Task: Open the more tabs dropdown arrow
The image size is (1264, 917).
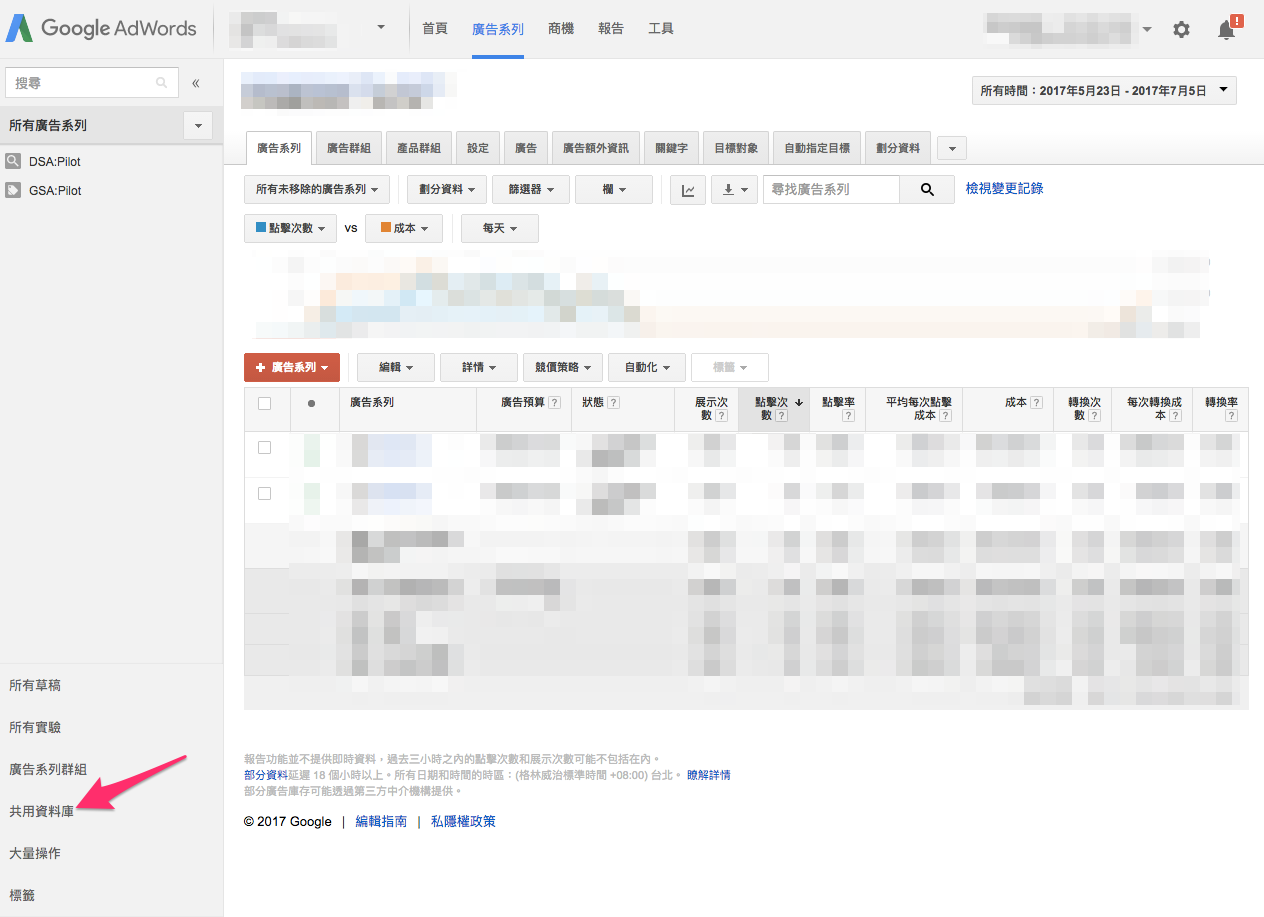Action: [x=951, y=148]
